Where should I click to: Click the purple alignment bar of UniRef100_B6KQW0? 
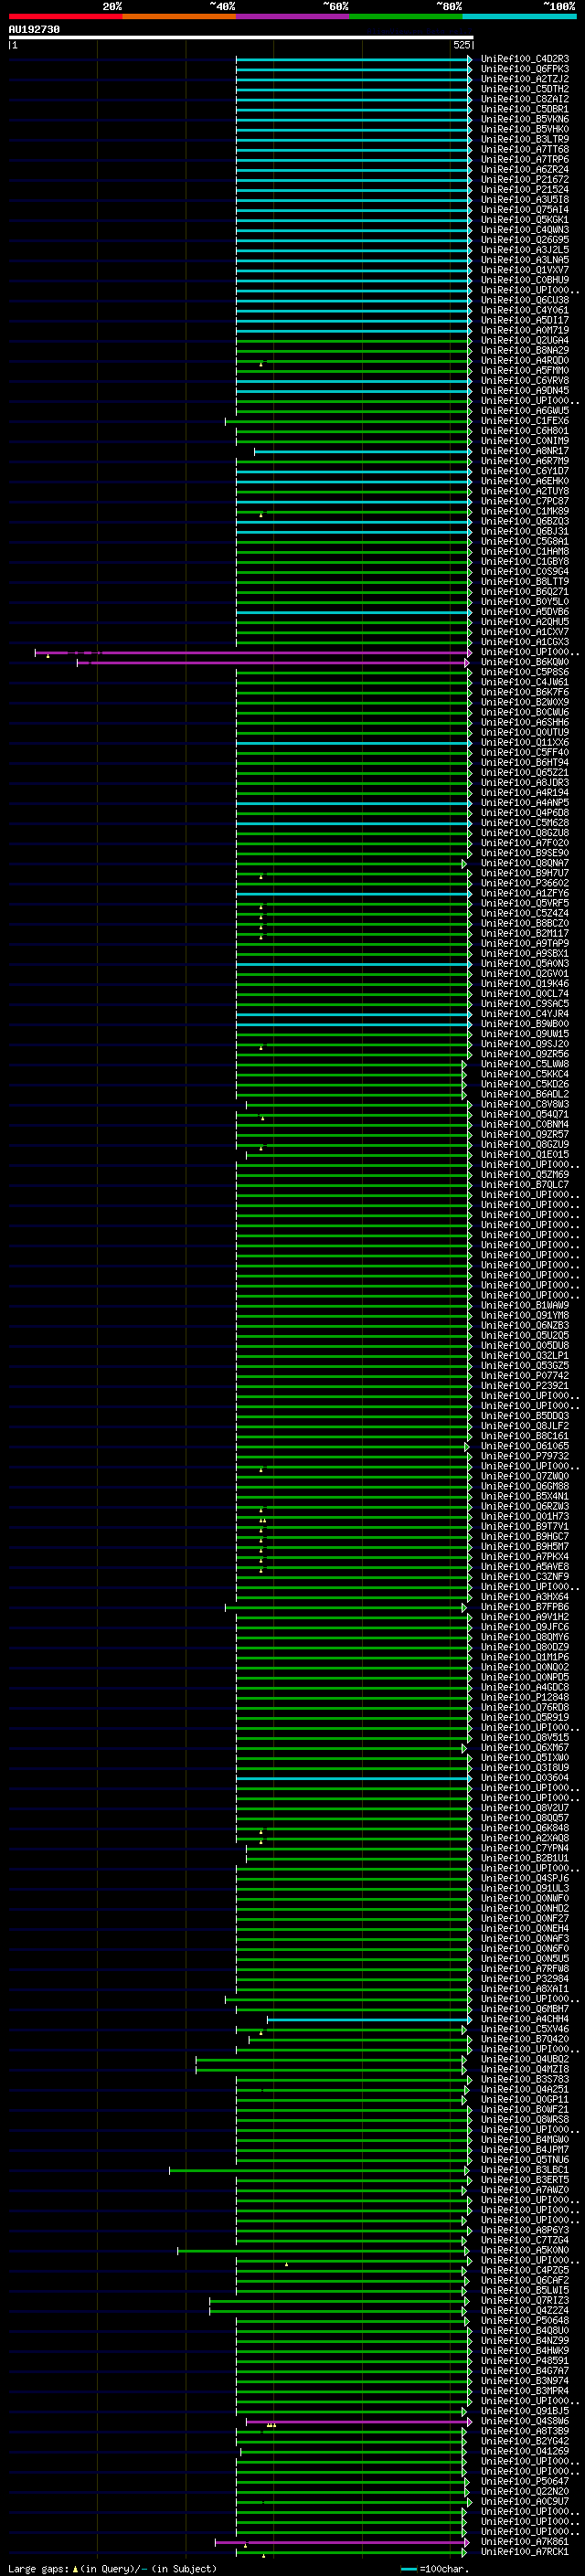tap(273, 663)
